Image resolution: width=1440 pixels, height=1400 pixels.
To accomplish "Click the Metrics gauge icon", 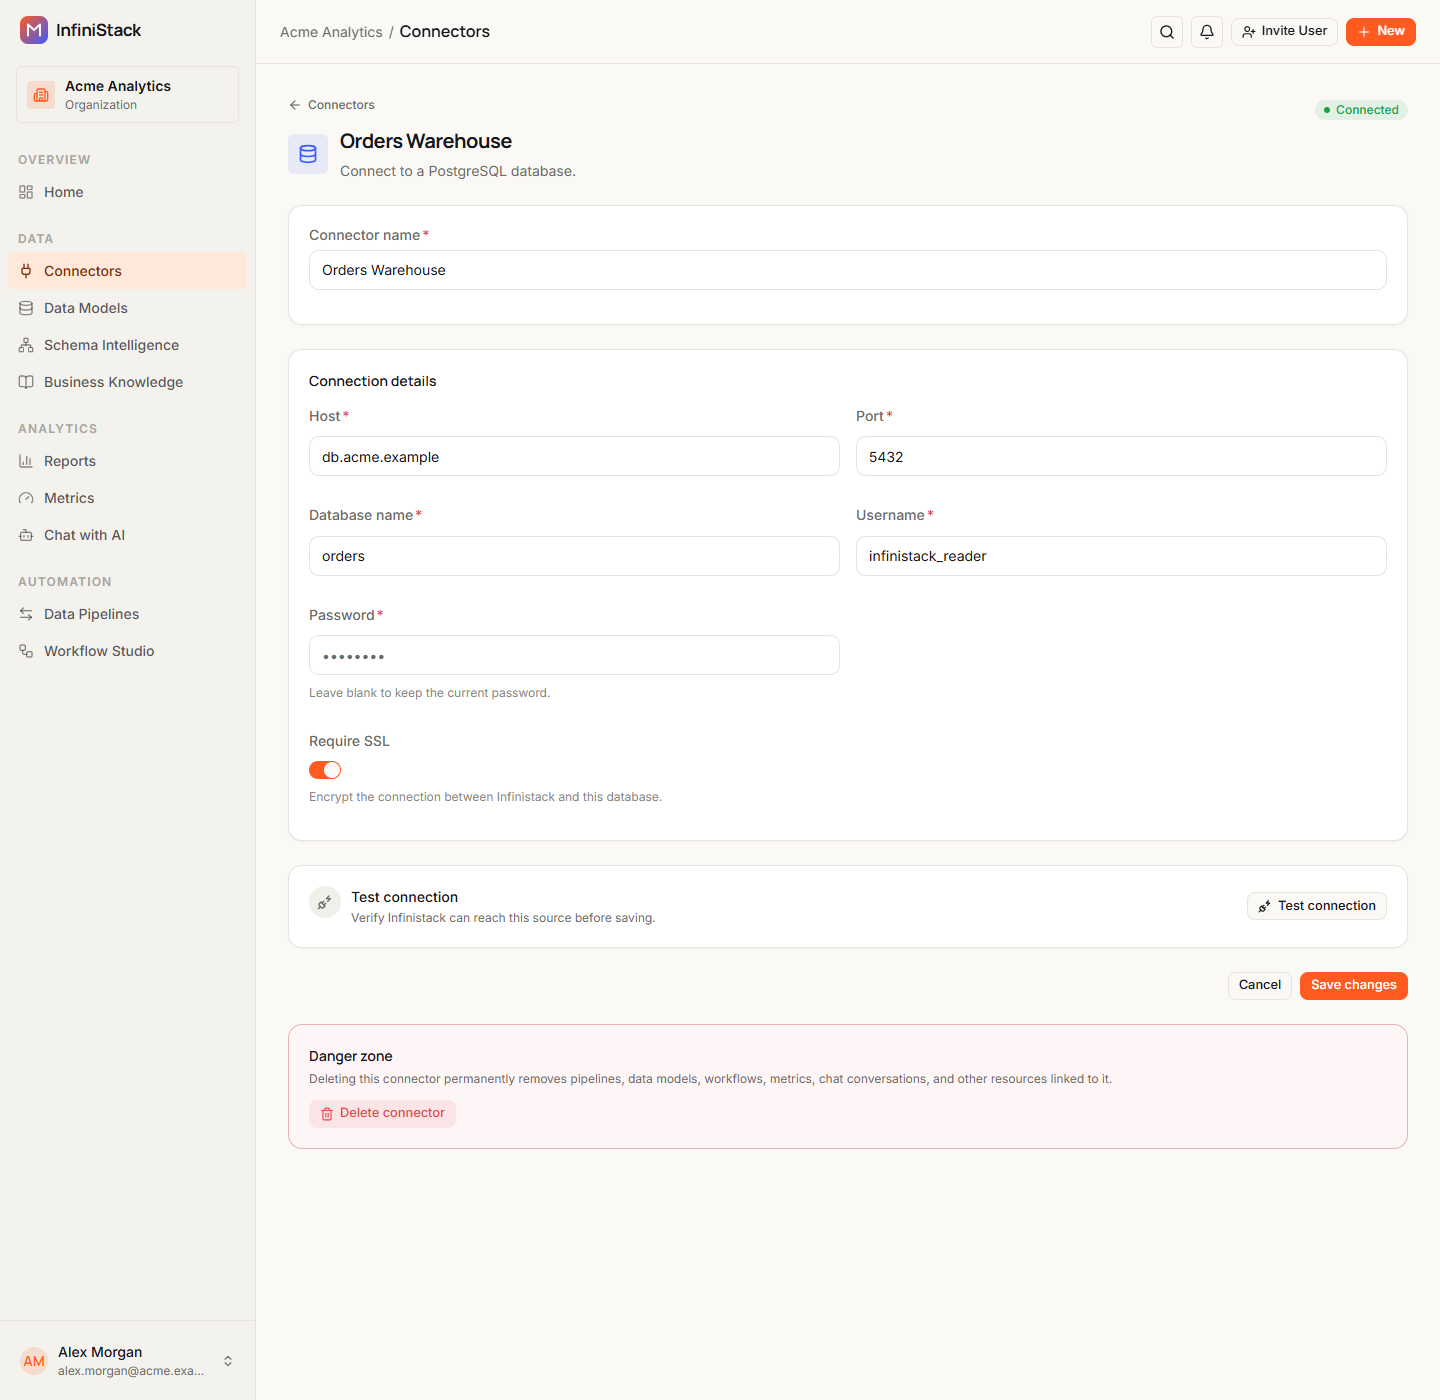I will point(26,498).
